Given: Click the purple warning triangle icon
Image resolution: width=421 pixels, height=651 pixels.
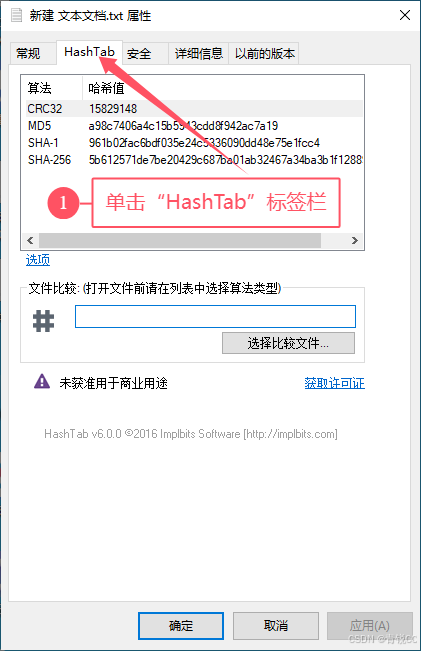Looking at the screenshot, I should [x=42, y=381].
